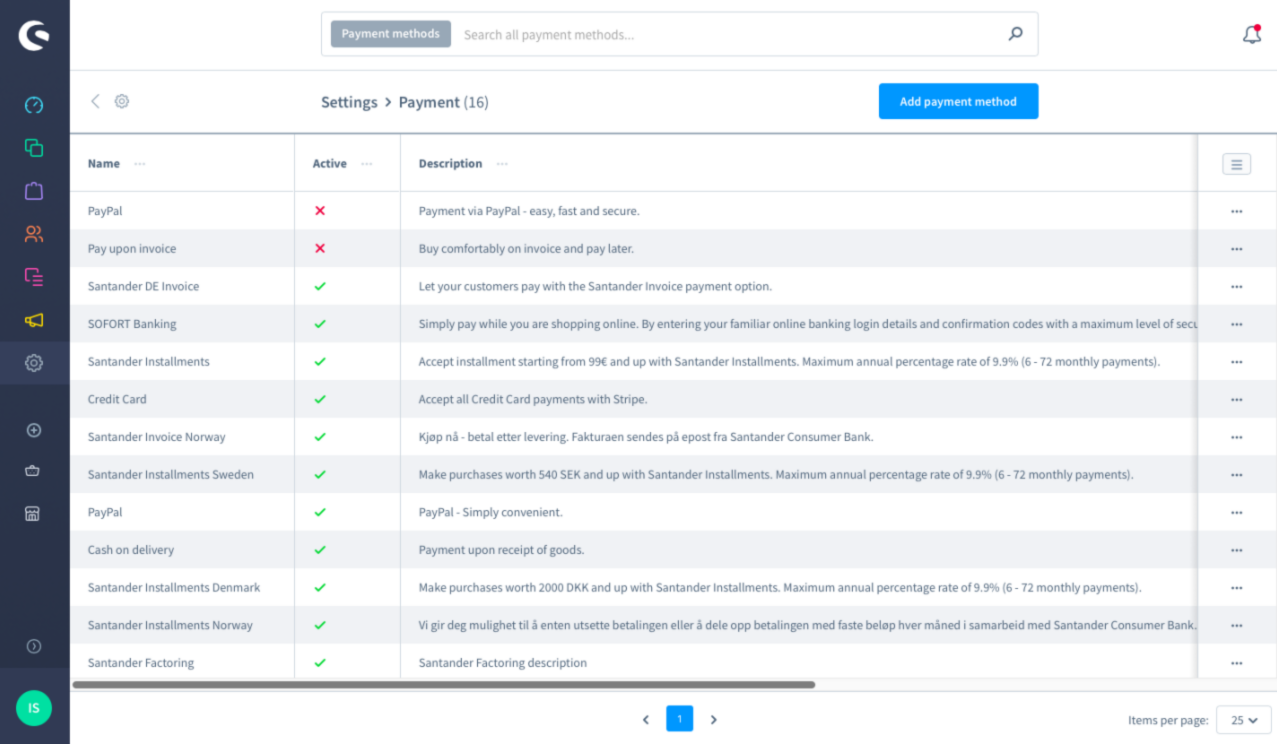This screenshot has width=1277, height=744.
Task: Open Santander Installments name cell
Action: tap(149, 362)
